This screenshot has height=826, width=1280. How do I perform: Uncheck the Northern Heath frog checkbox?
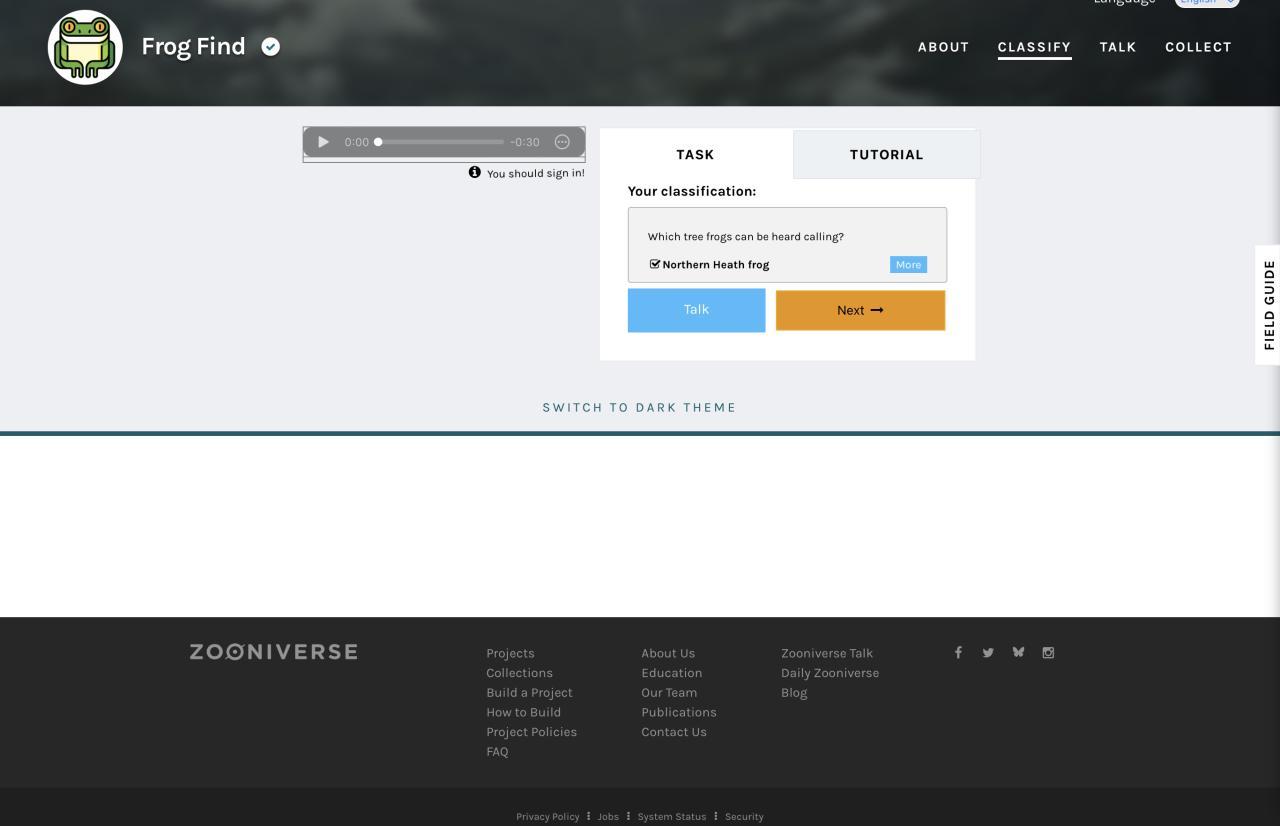655,264
